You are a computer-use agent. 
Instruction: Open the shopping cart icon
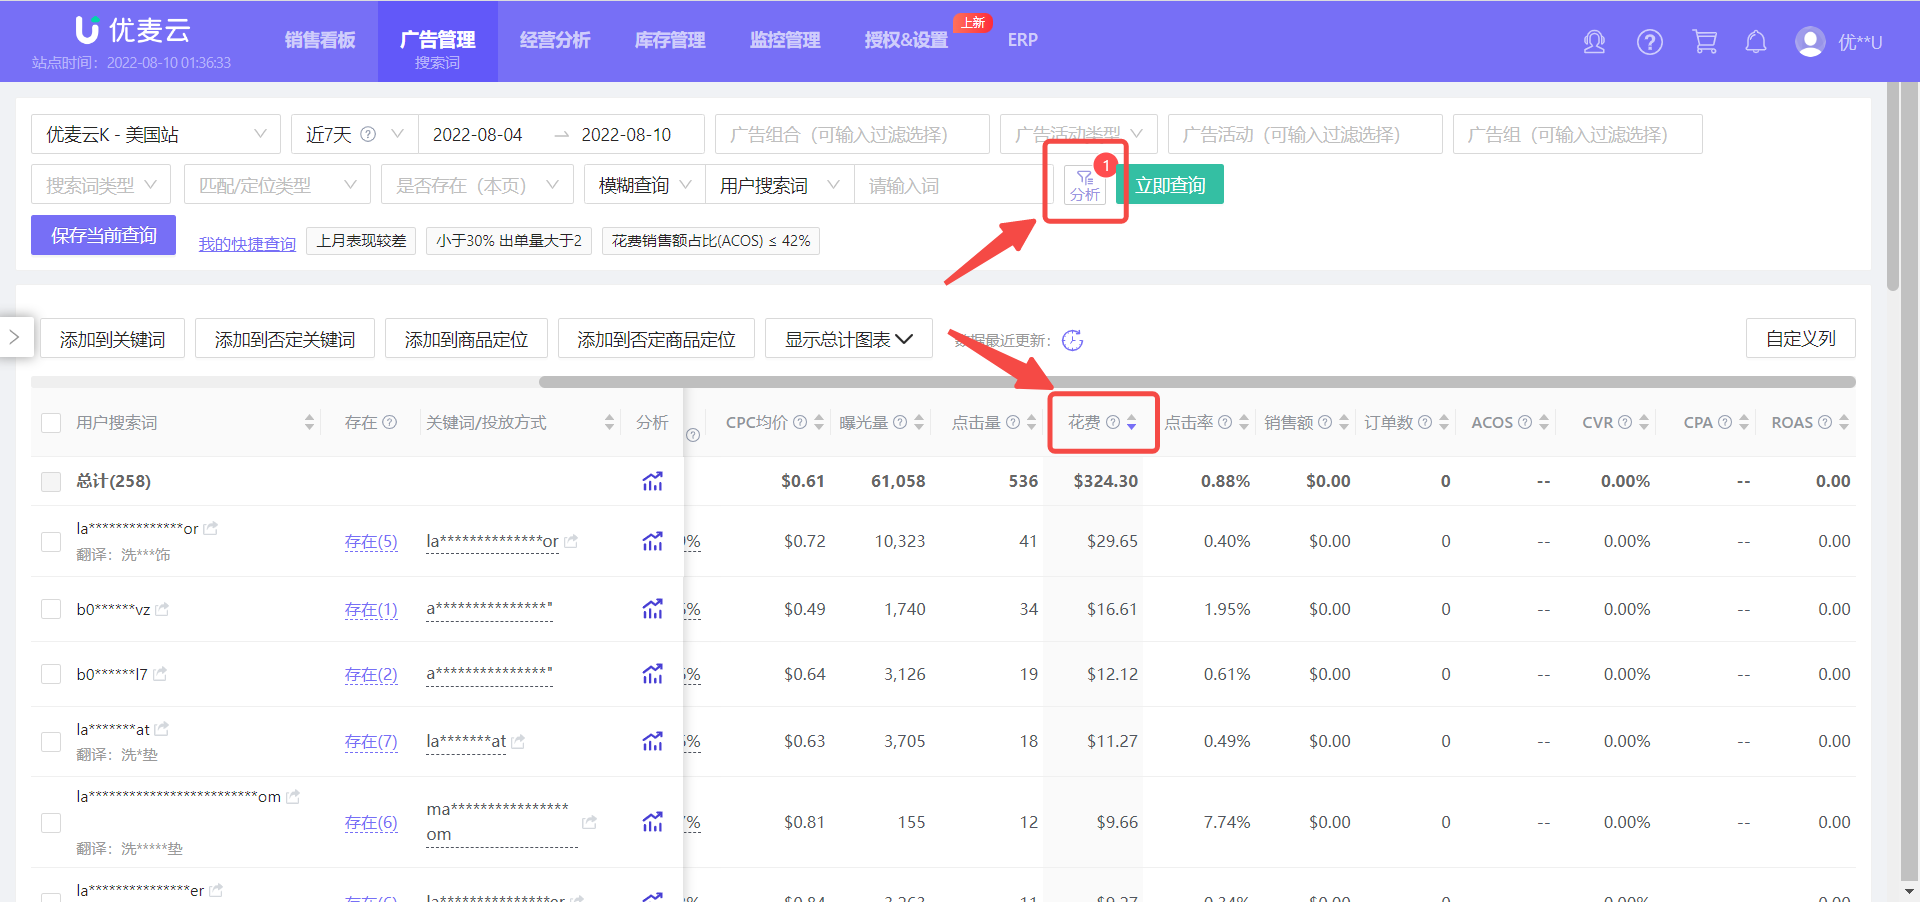click(1704, 42)
